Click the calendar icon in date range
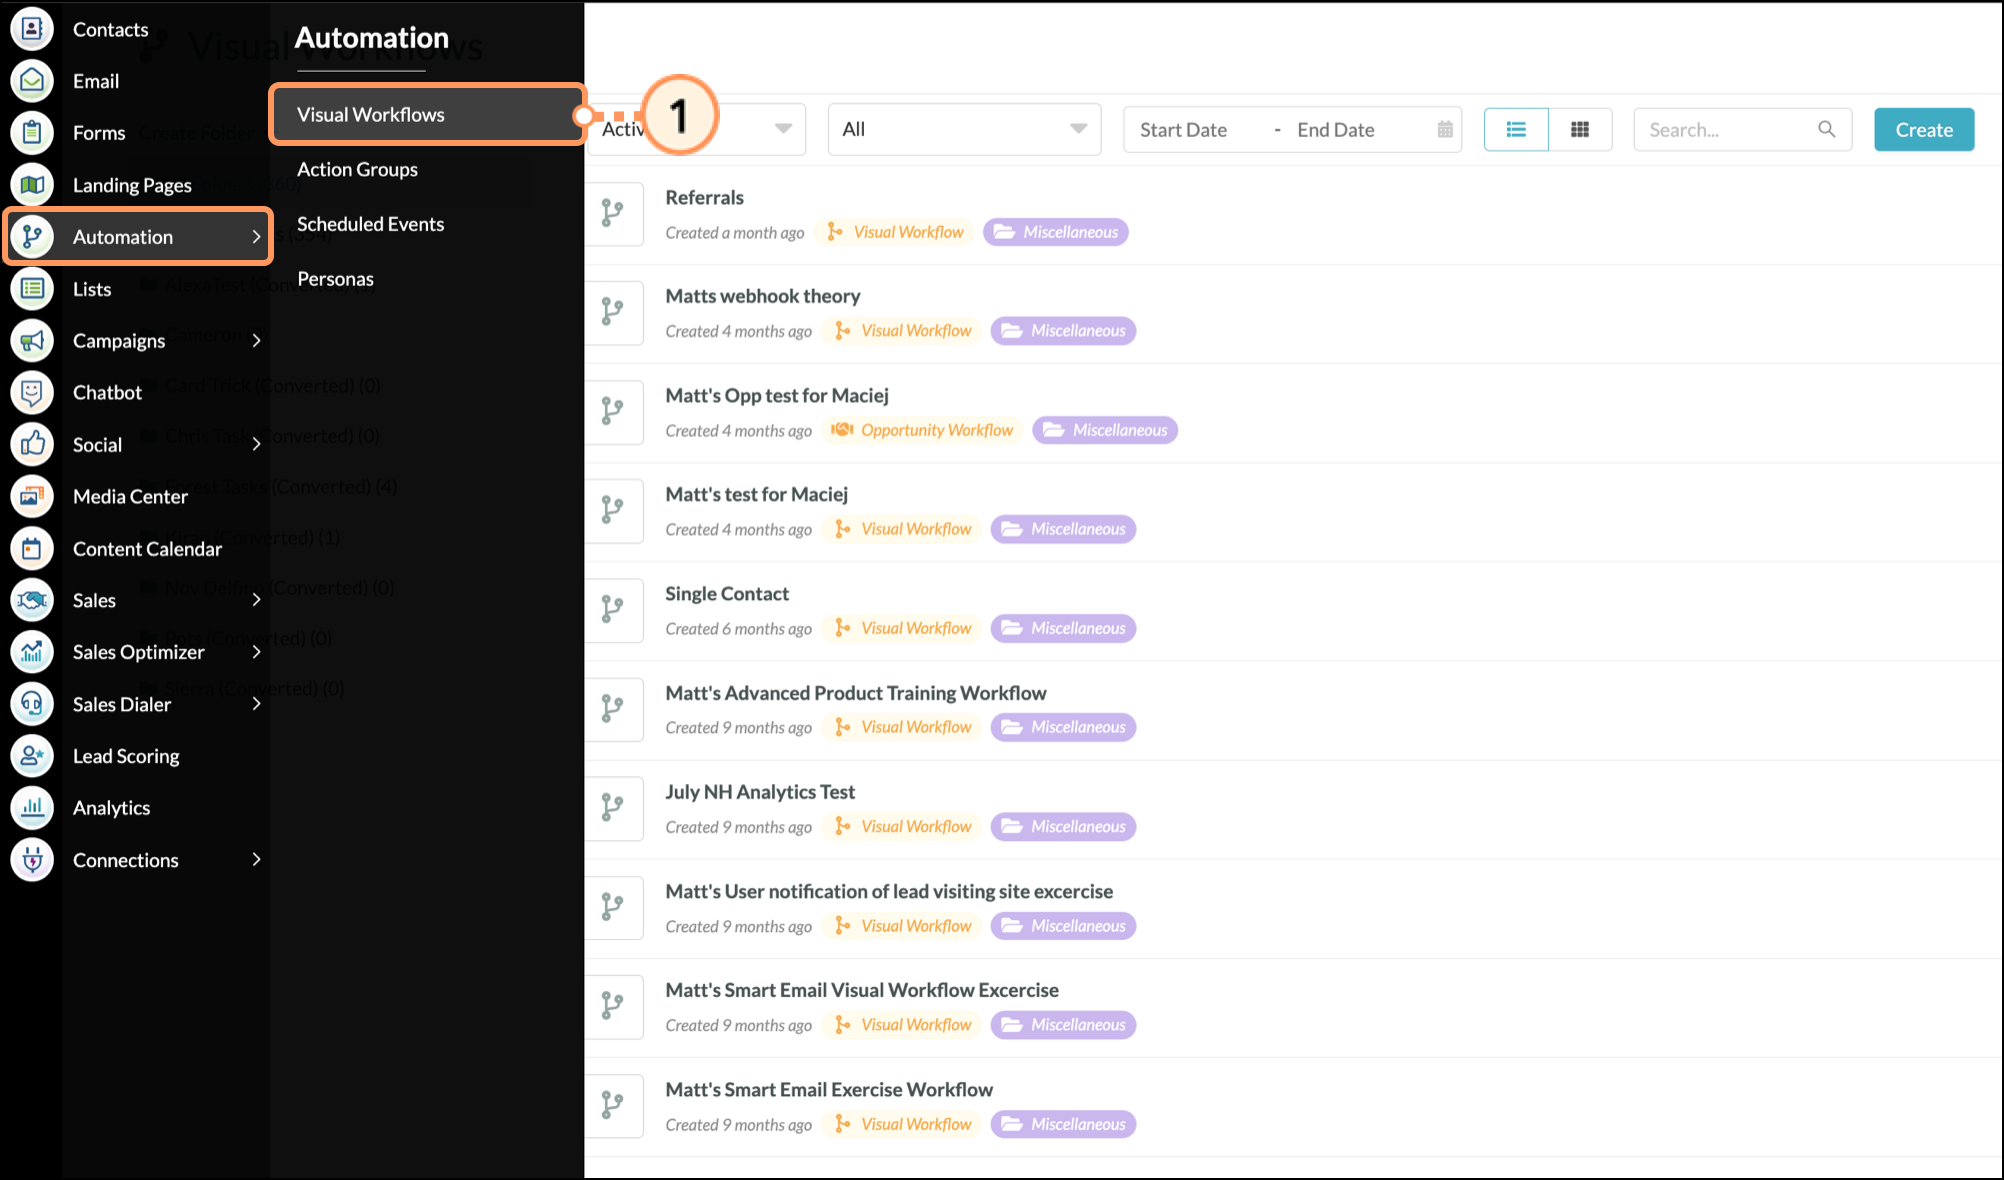The height and width of the screenshot is (1180, 2004). (x=1445, y=129)
